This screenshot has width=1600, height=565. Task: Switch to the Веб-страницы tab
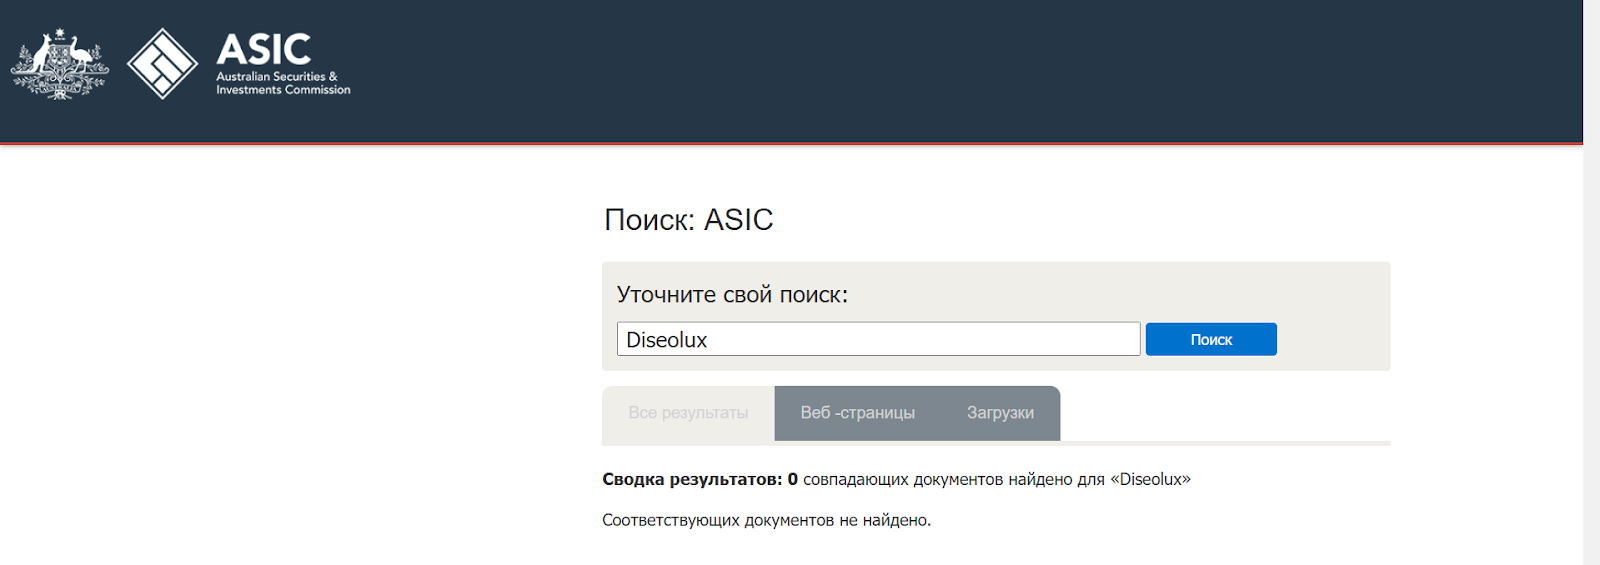pyautogui.click(x=857, y=413)
